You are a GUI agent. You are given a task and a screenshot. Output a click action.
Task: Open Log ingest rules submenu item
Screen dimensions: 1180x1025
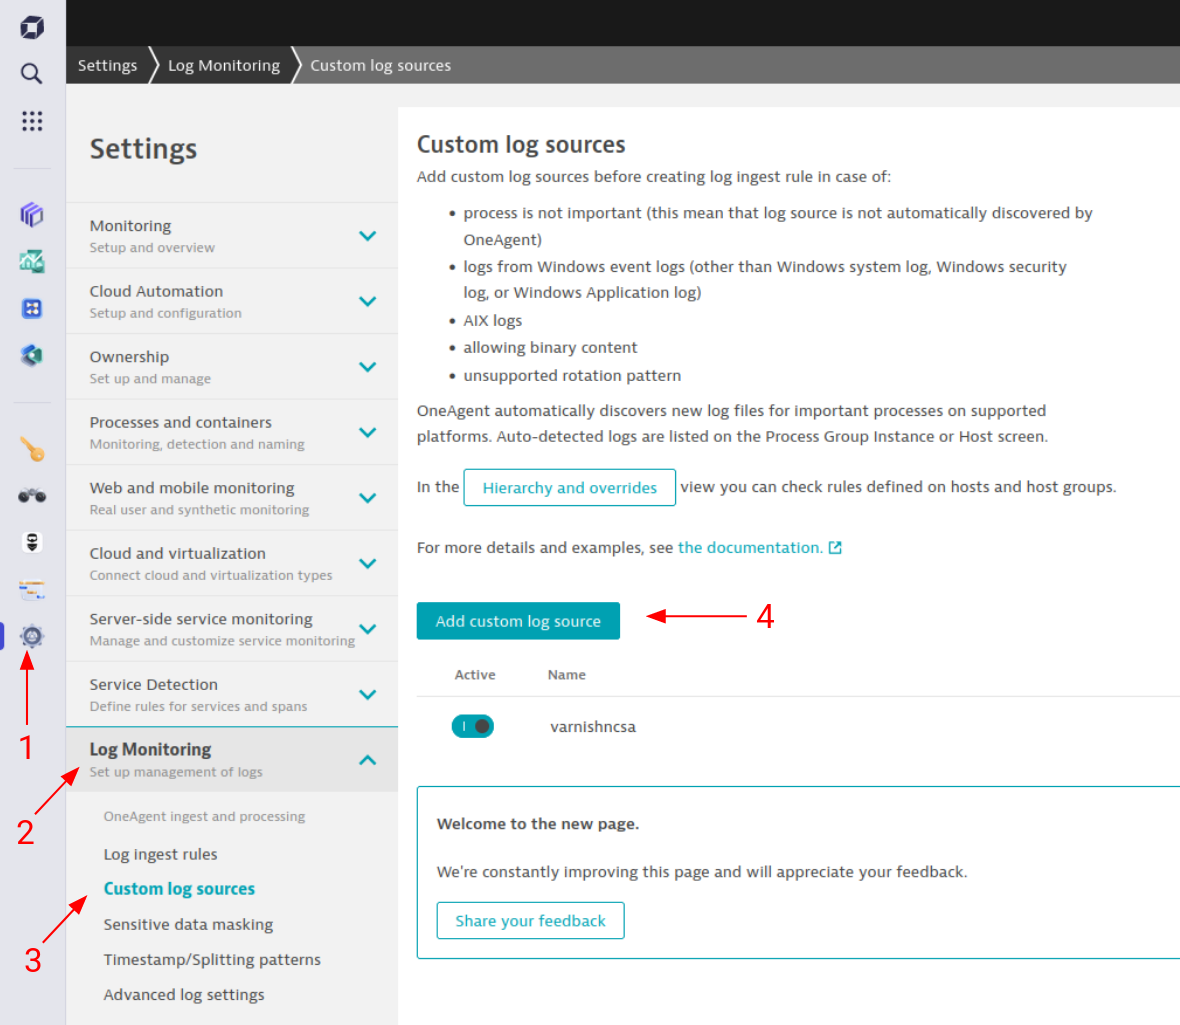(x=160, y=854)
